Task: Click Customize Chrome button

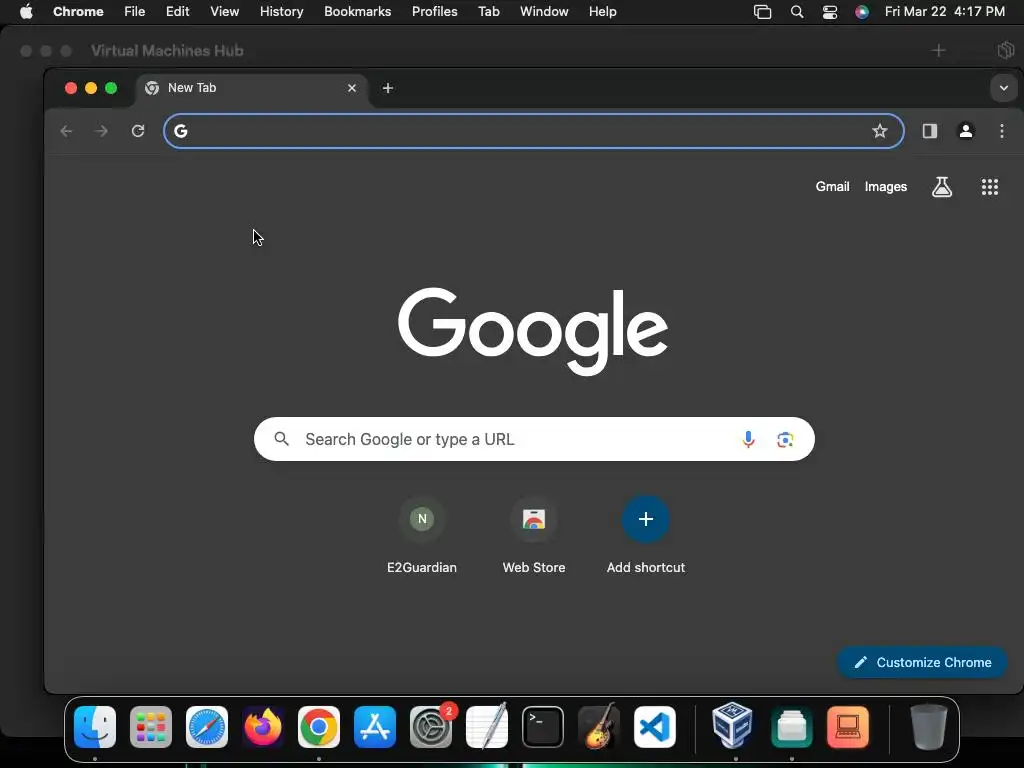Action: 922,662
